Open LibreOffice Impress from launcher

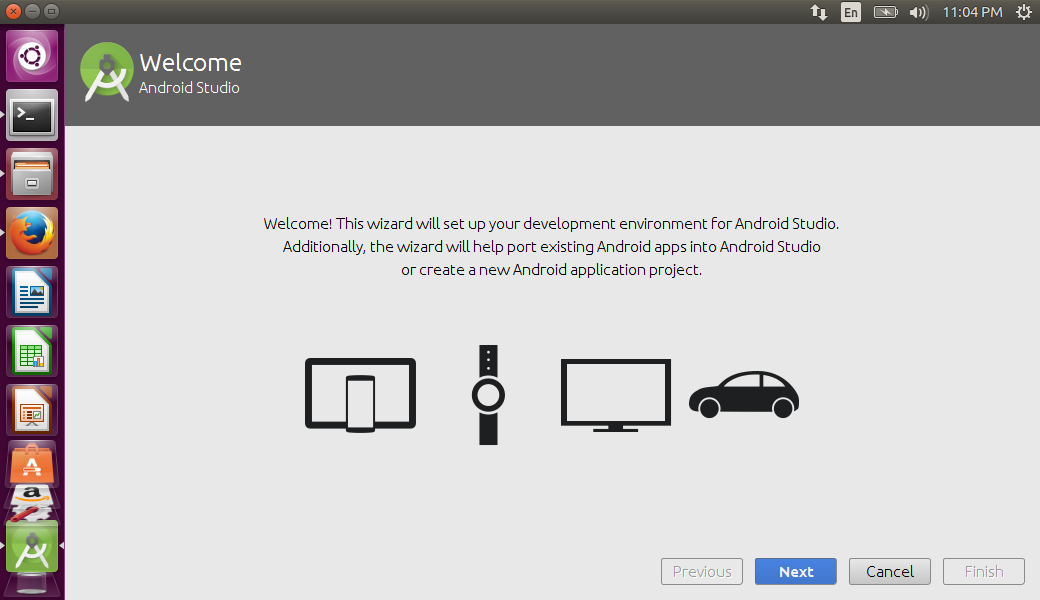32,410
